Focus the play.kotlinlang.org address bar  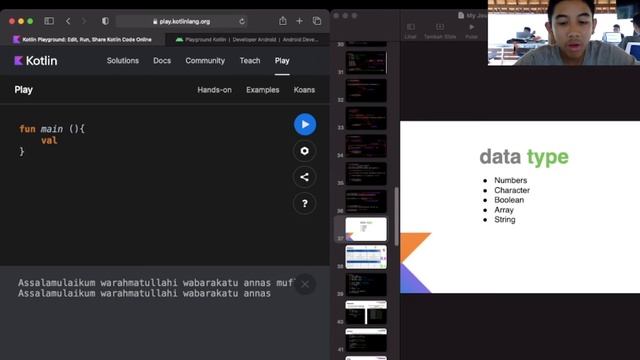pyautogui.click(x=182, y=21)
